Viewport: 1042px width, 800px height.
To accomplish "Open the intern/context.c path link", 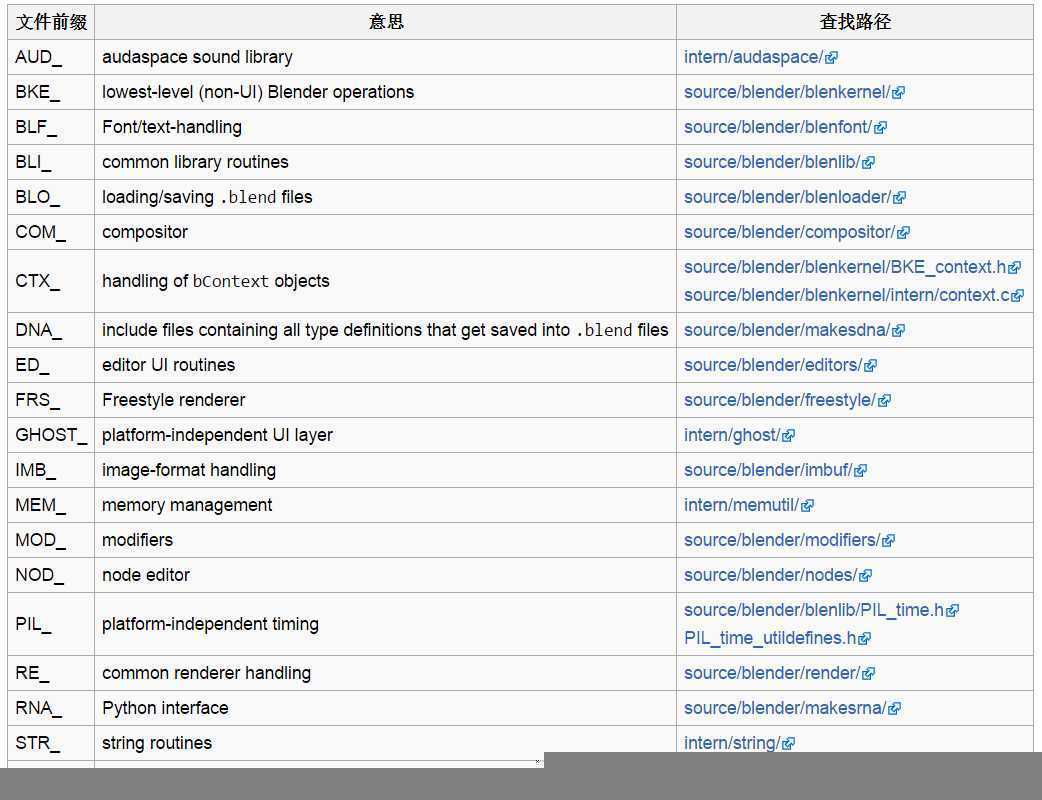I will click(x=847, y=295).
